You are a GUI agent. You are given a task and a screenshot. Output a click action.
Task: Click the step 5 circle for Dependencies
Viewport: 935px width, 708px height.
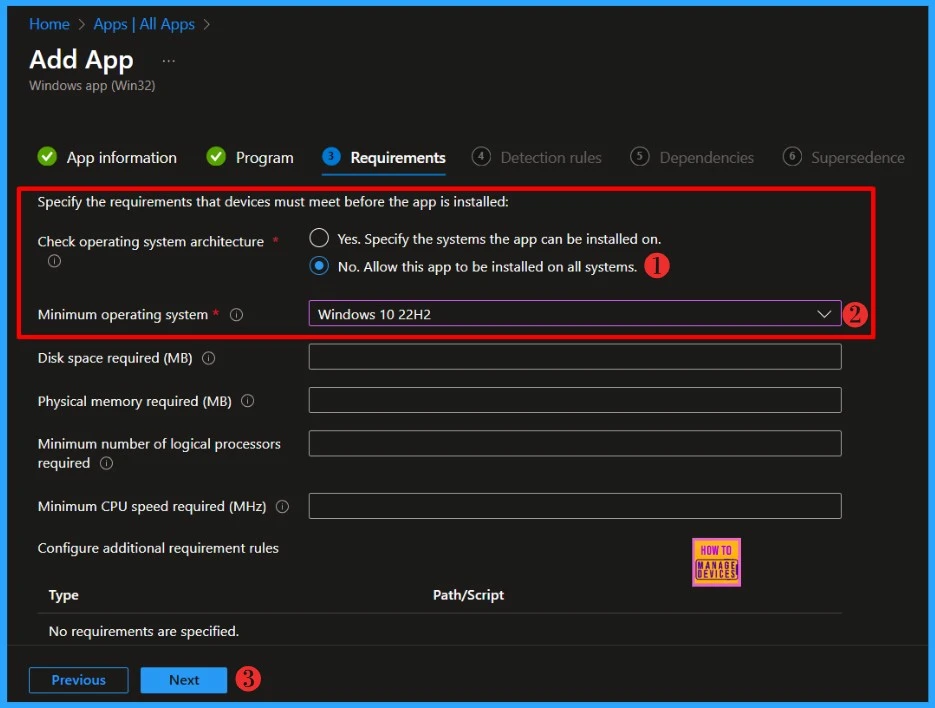click(x=640, y=156)
